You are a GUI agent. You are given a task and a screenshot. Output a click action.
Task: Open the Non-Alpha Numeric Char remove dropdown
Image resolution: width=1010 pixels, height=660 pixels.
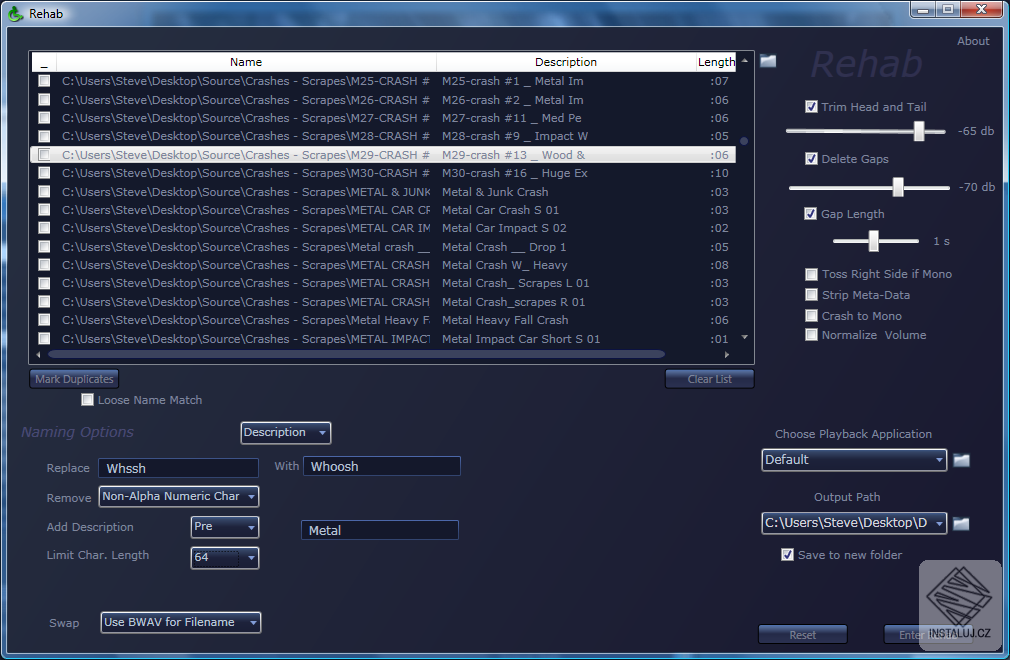click(x=179, y=496)
